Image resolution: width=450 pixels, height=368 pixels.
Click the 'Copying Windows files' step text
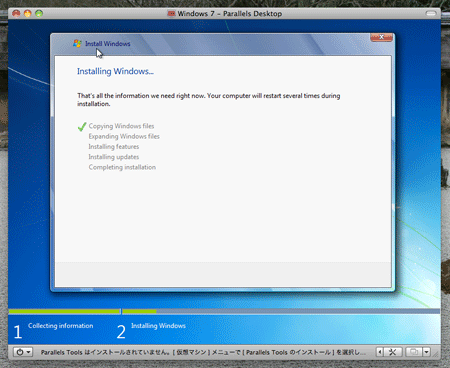(121, 126)
